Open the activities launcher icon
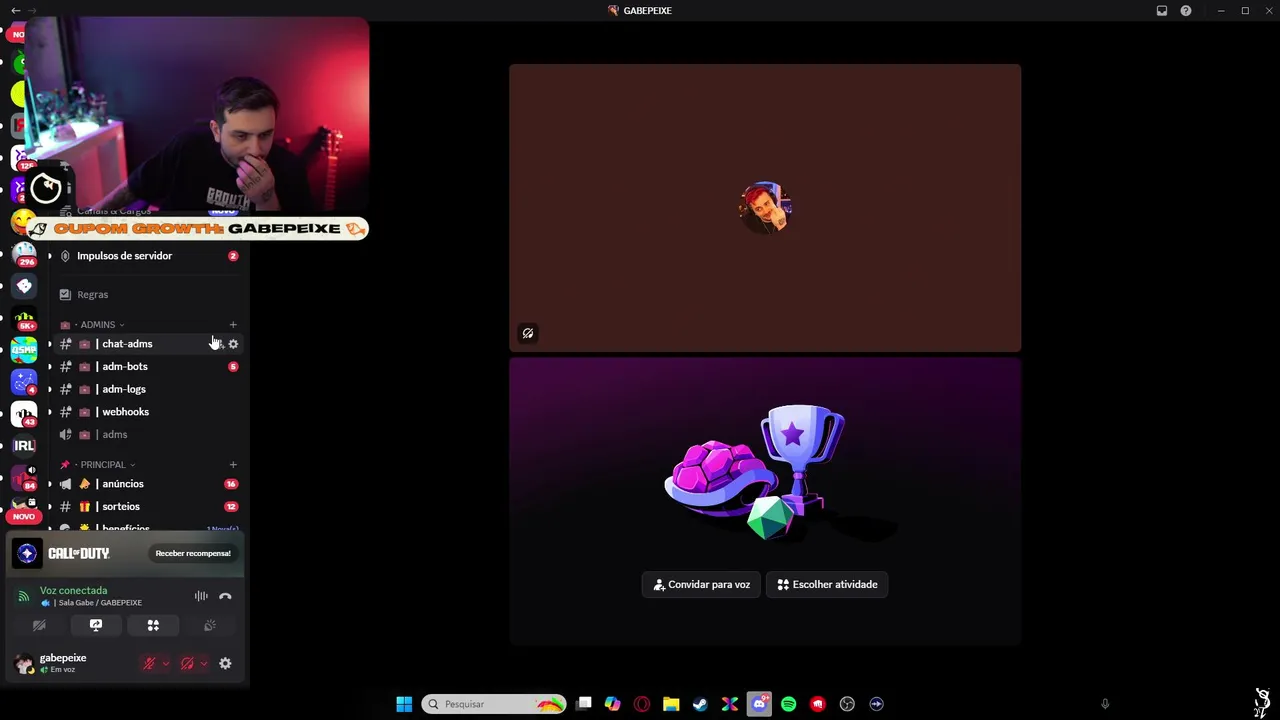Image resolution: width=1280 pixels, height=720 pixels. (x=153, y=625)
